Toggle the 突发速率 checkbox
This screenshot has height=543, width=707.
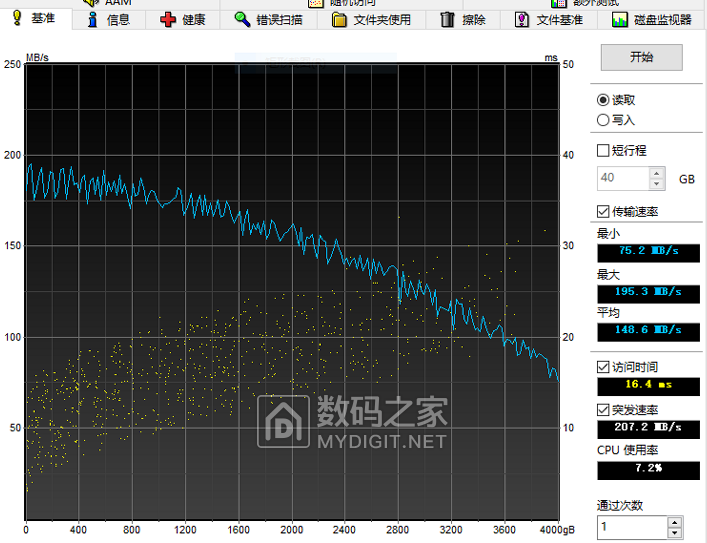603,410
